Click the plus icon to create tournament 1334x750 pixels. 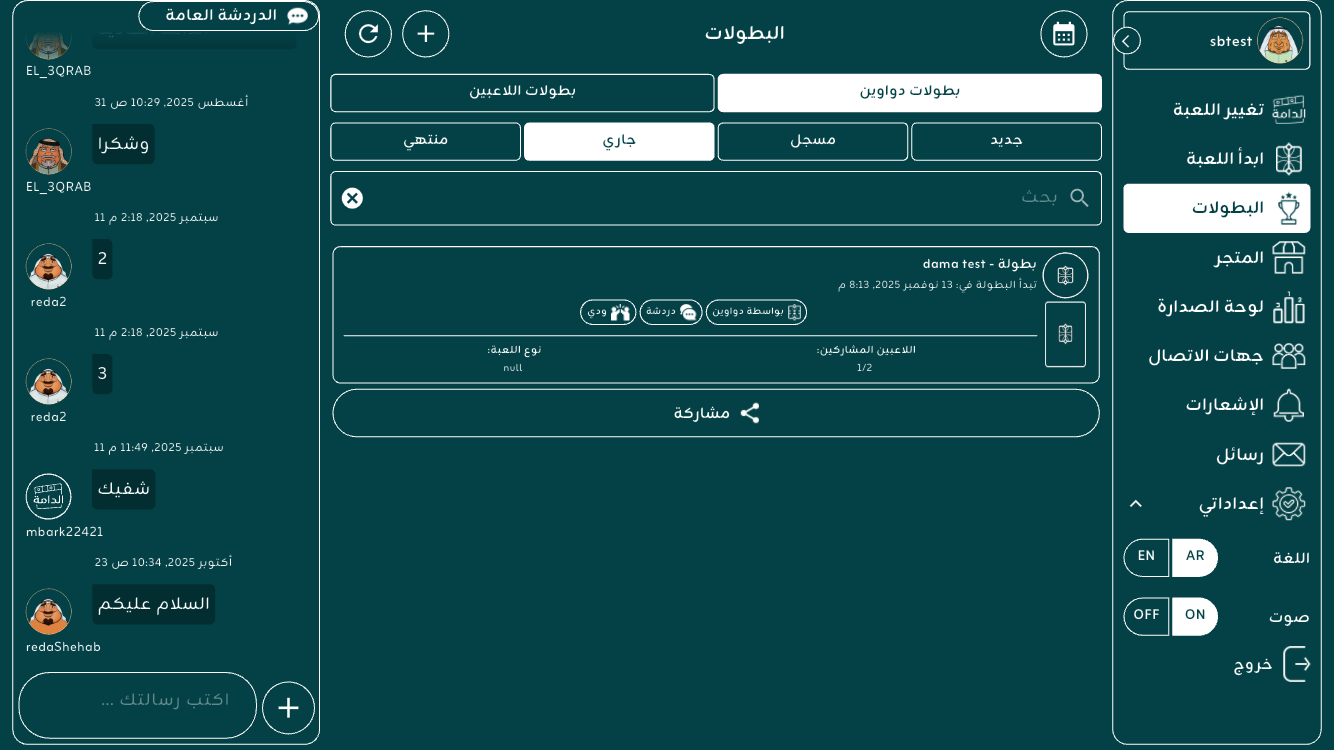tap(426, 34)
